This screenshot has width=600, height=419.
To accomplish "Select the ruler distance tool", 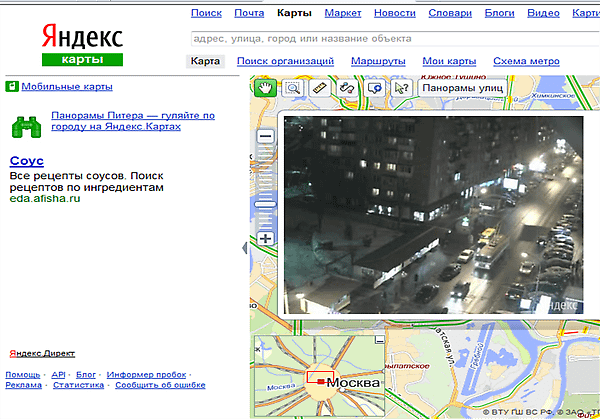I will coord(320,88).
